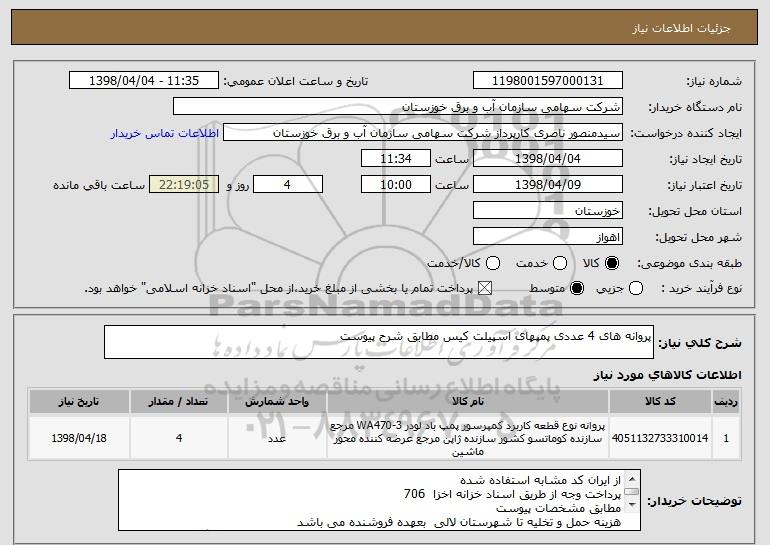Screen dimensions: 770x545
Task: Click the شماره نیاز field 1198001597000131
Action: coord(548,81)
